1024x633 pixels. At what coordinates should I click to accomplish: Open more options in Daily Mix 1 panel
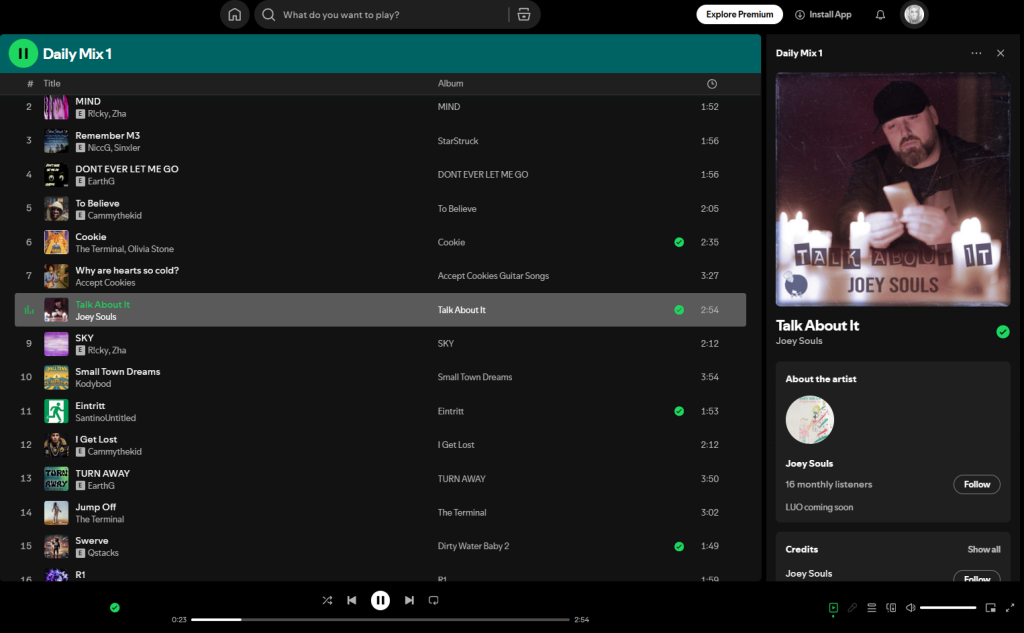tap(976, 53)
